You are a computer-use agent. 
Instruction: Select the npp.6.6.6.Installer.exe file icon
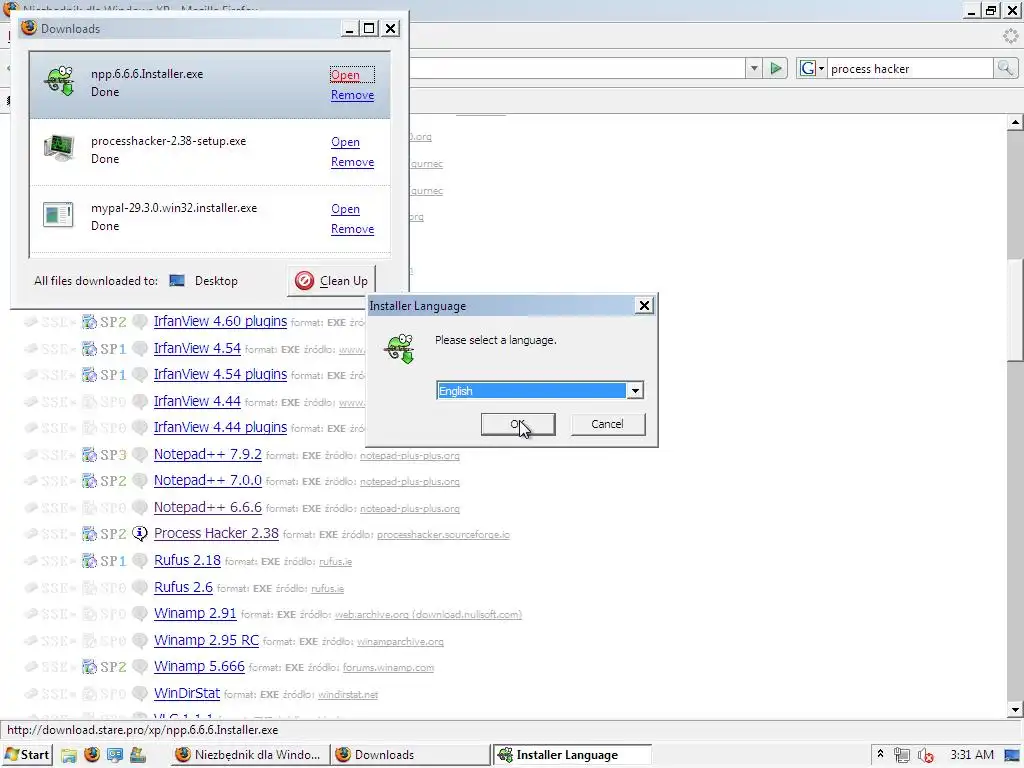point(59,81)
